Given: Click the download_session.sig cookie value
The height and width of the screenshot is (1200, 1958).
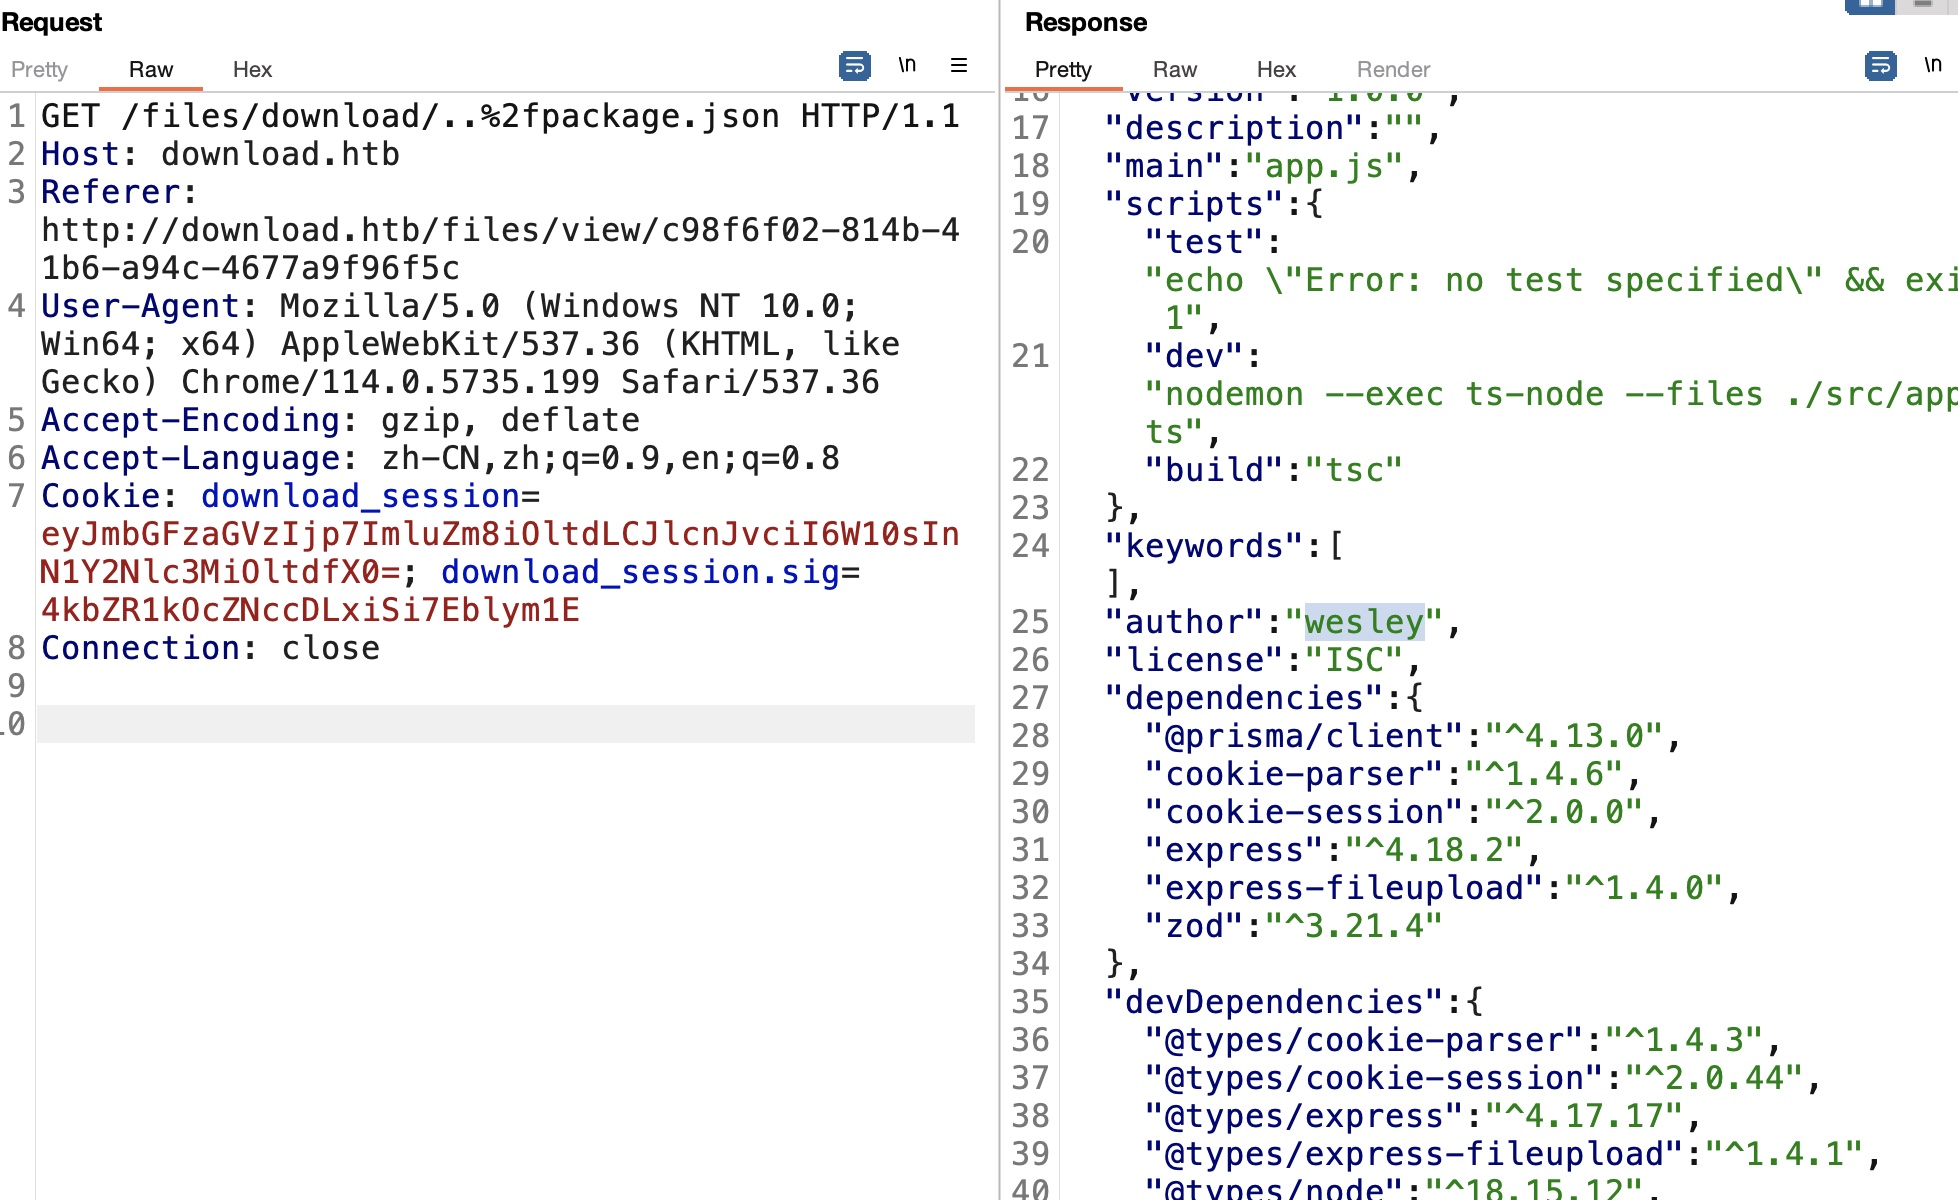Looking at the screenshot, I should tap(310, 610).
